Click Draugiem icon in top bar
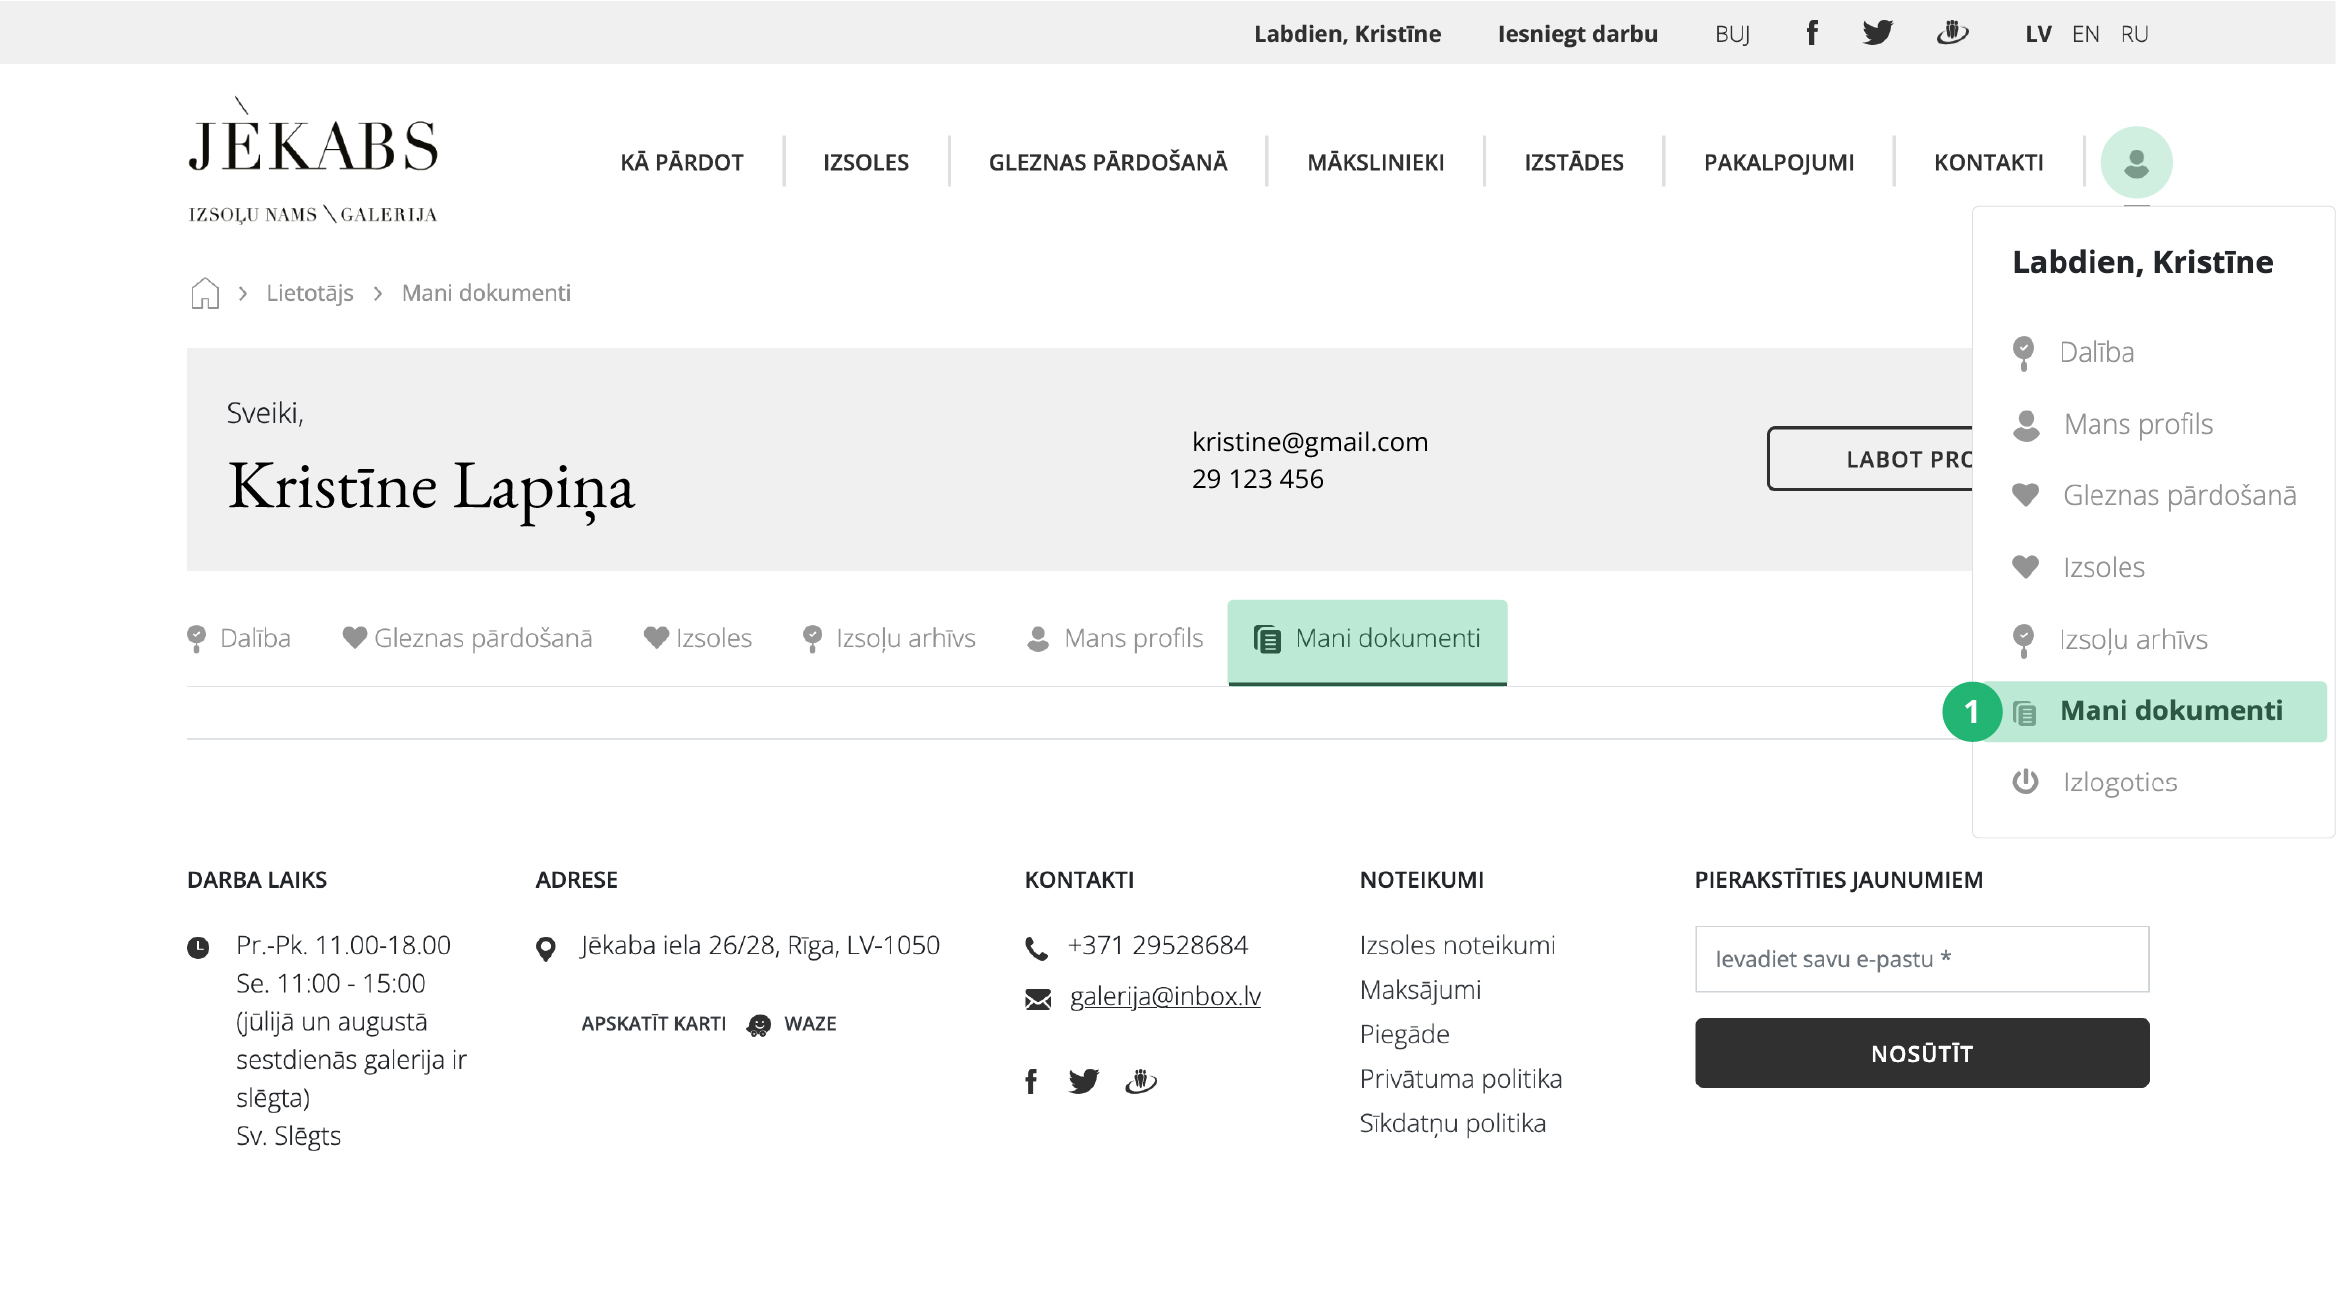 pyautogui.click(x=1952, y=33)
